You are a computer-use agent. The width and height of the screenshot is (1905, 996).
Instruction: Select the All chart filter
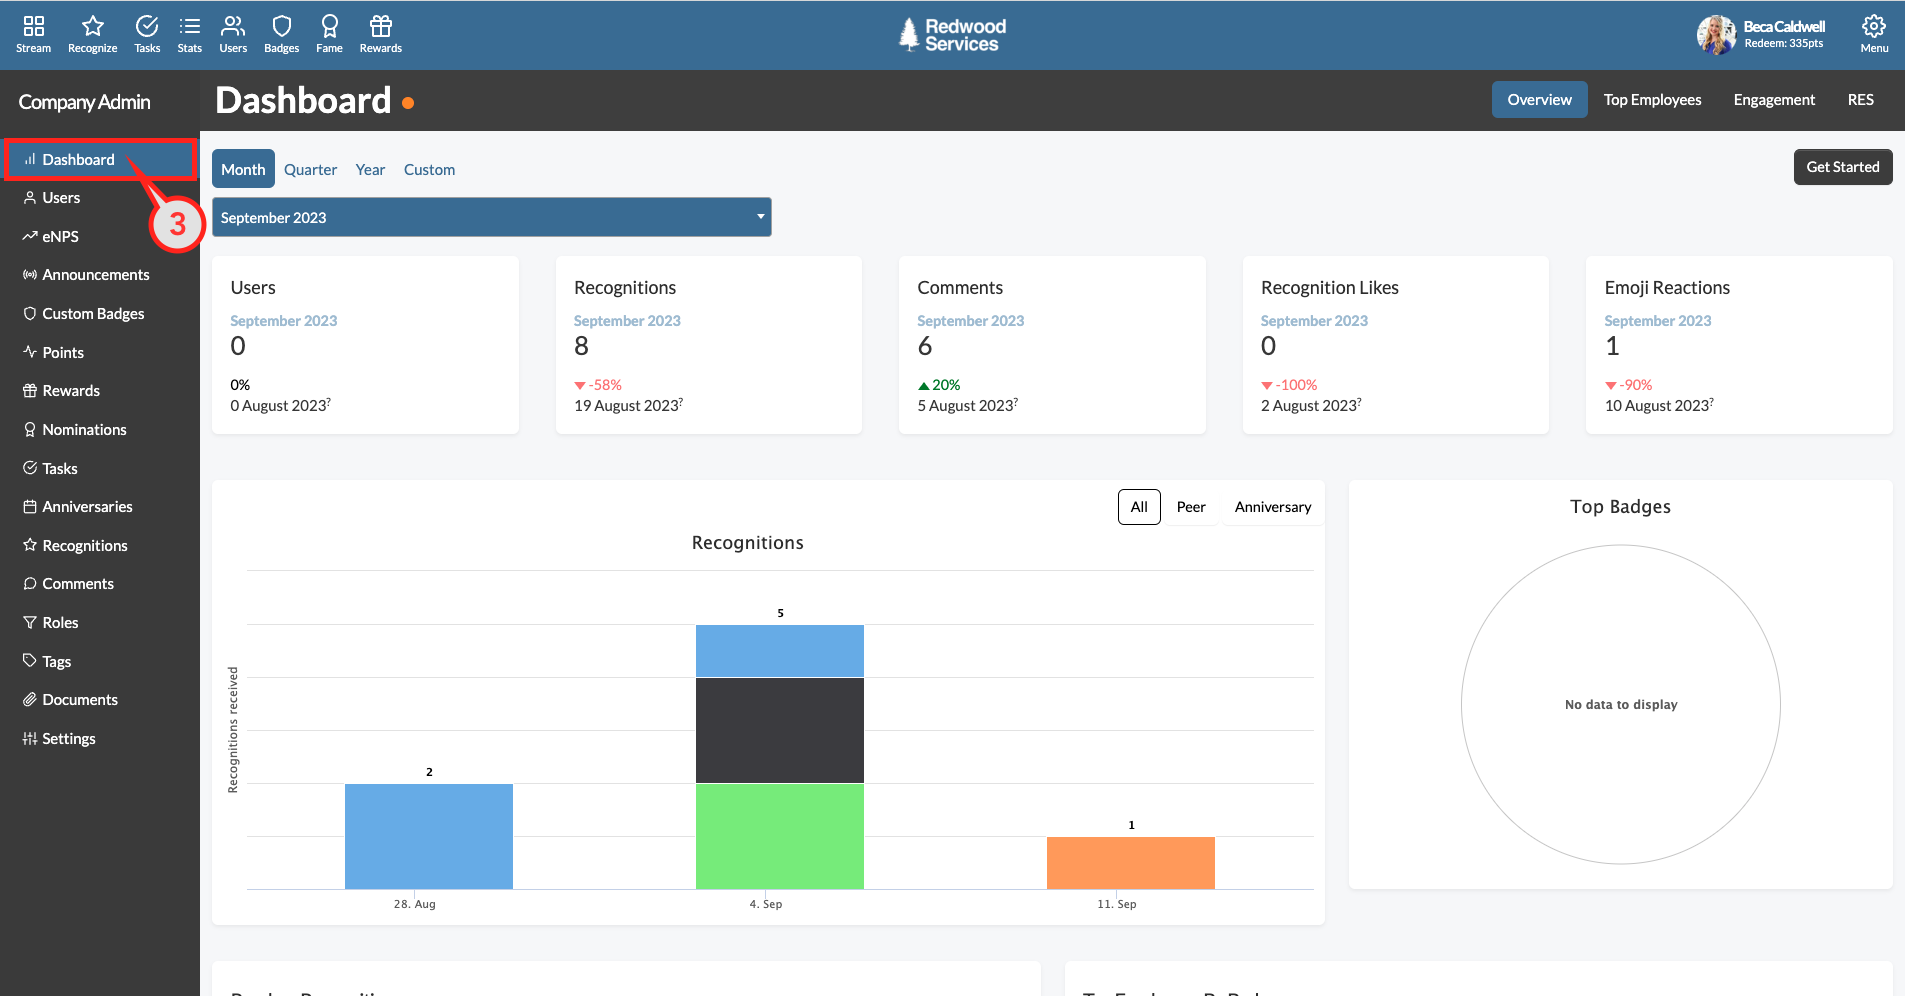click(1138, 507)
